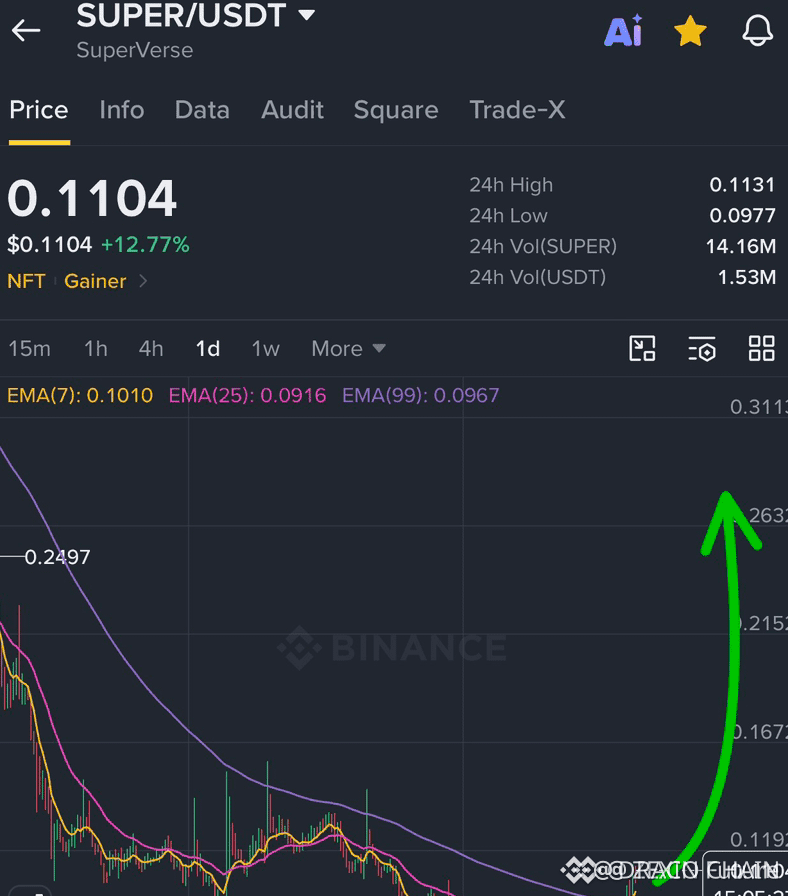
Task: Tap the 24h High value 0.1131
Action: tap(742, 185)
